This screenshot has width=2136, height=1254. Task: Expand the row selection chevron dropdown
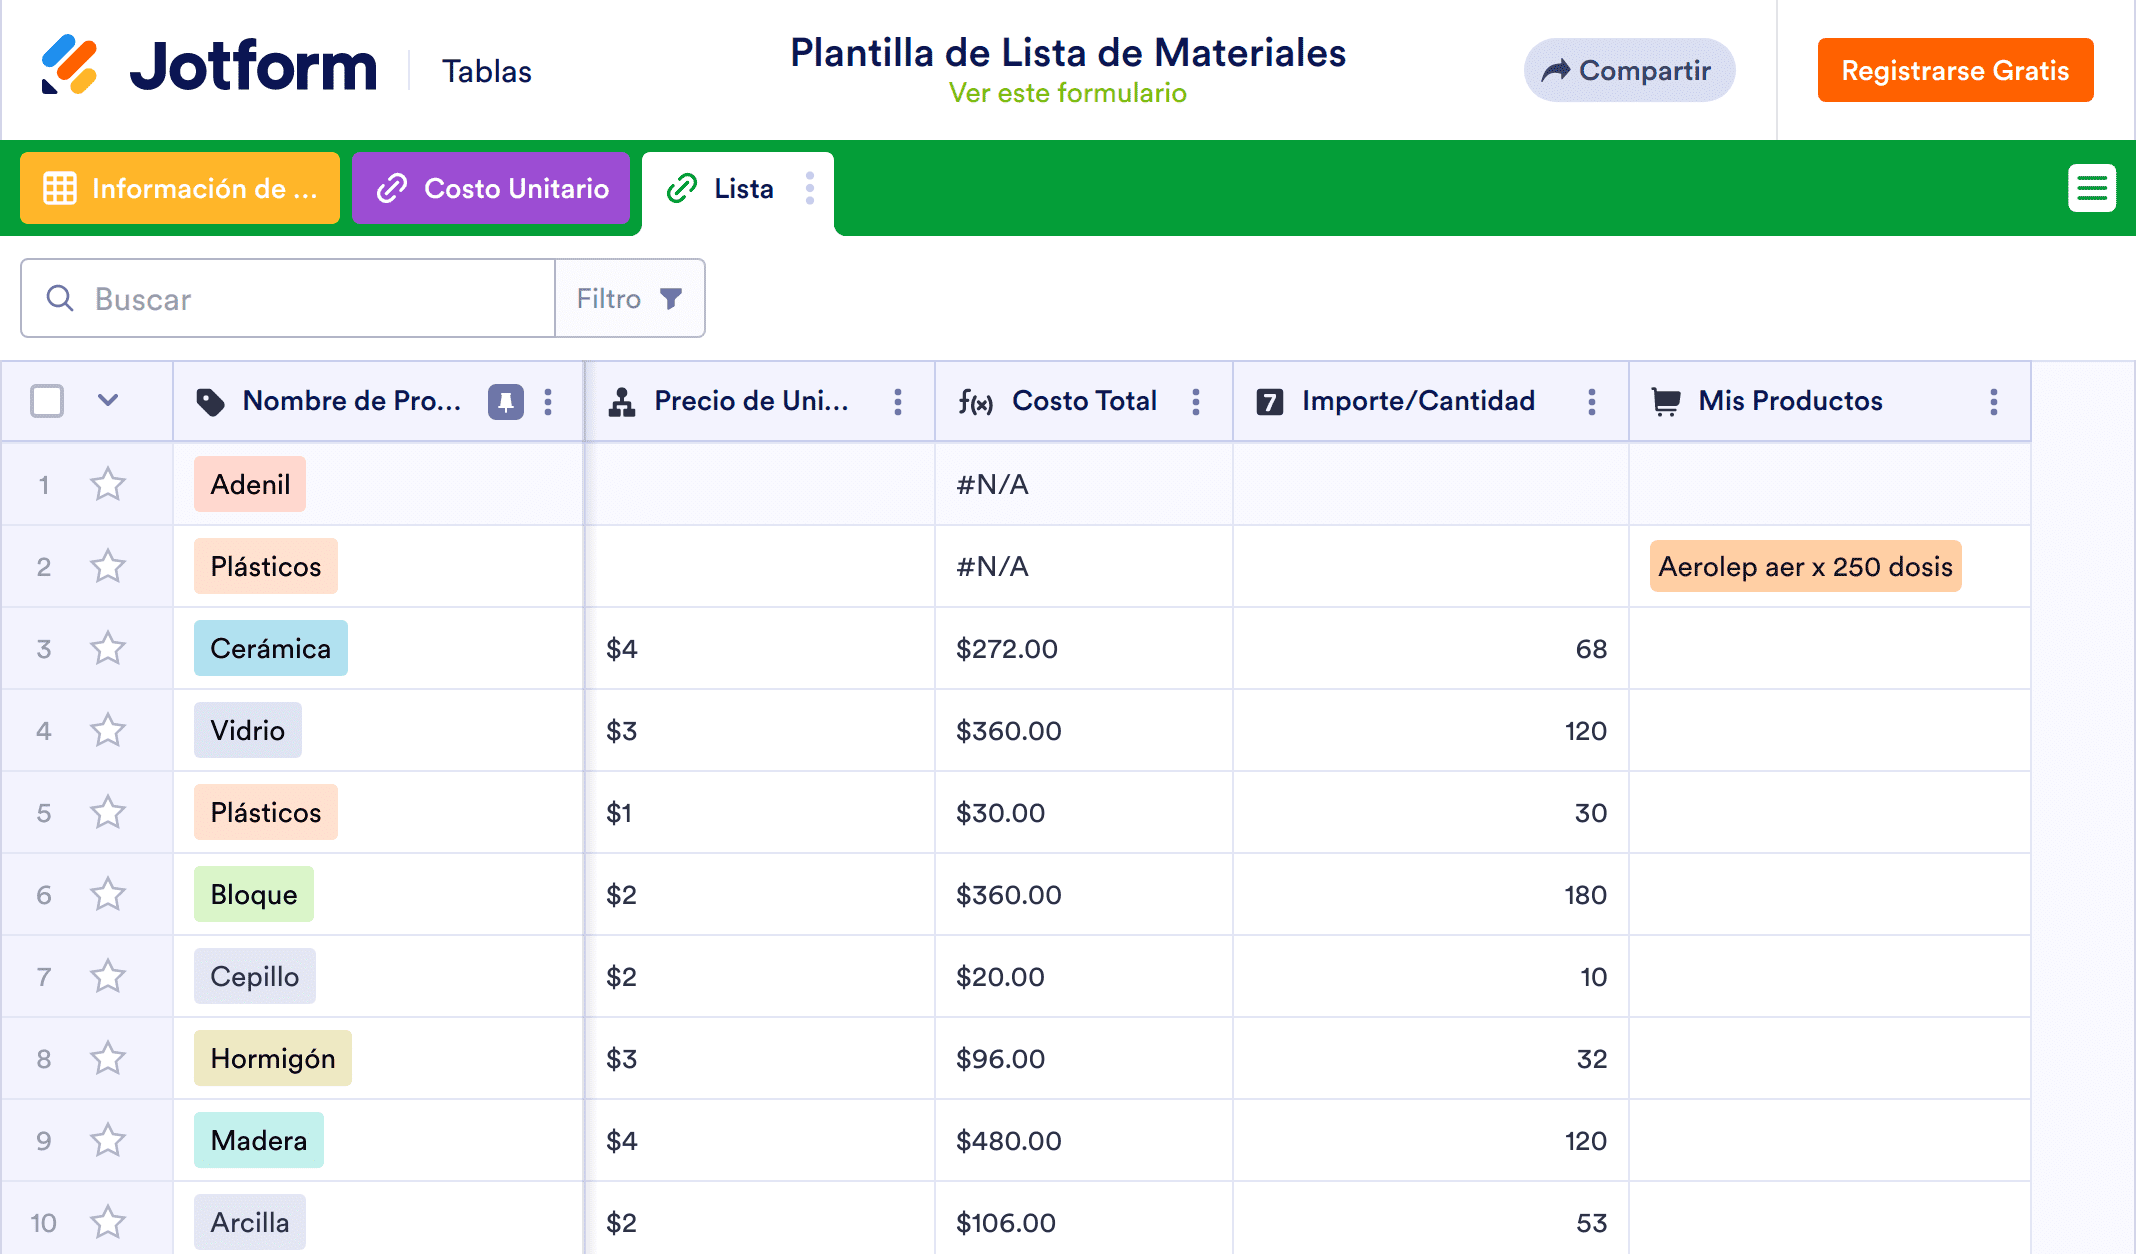pyautogui.click(x=108, y=401)
